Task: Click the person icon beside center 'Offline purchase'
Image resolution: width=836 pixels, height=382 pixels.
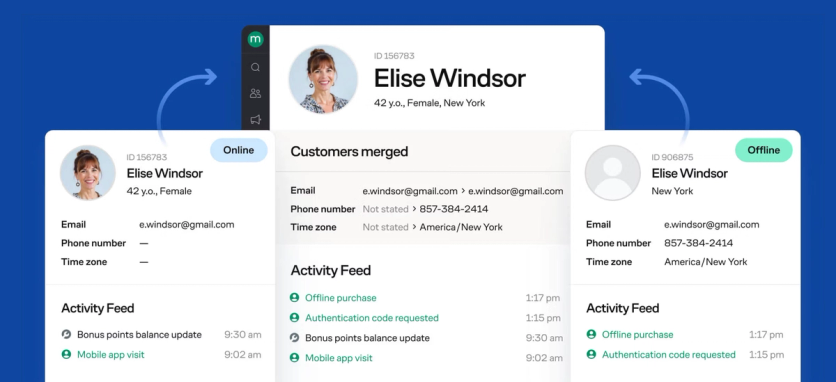Action: pyautogui.click(x=294, y=298)
